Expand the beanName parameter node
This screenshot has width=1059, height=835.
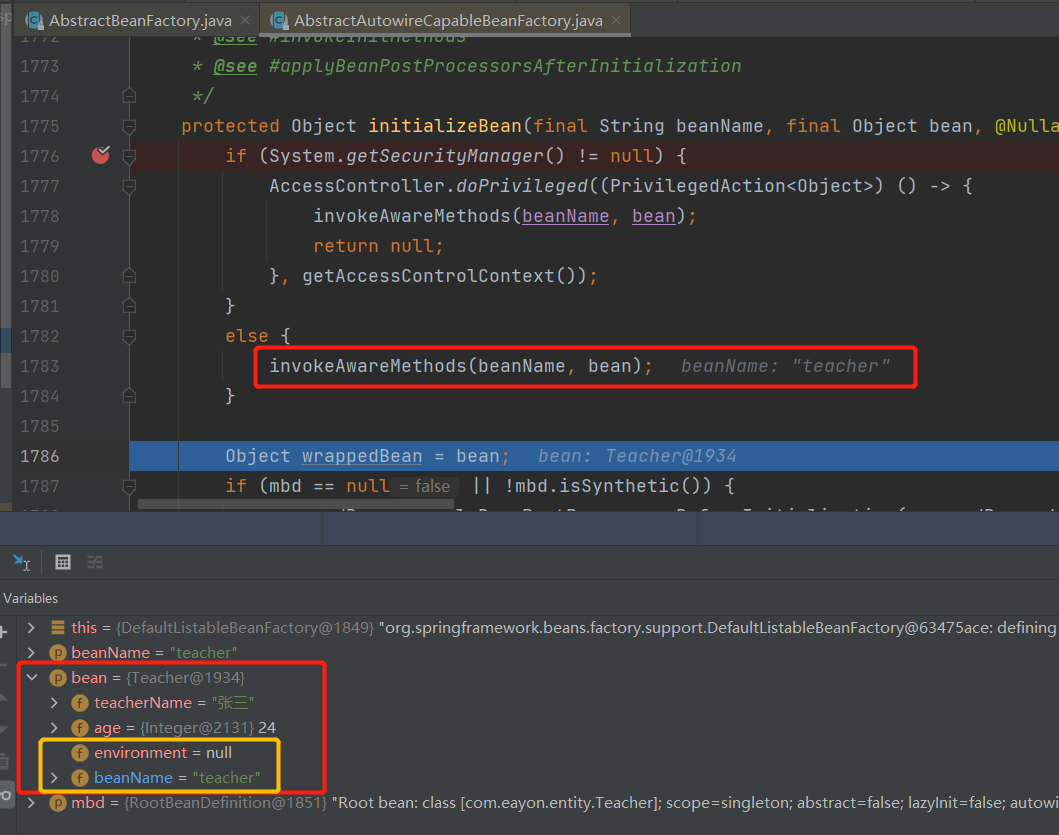(x=31, y=653)
